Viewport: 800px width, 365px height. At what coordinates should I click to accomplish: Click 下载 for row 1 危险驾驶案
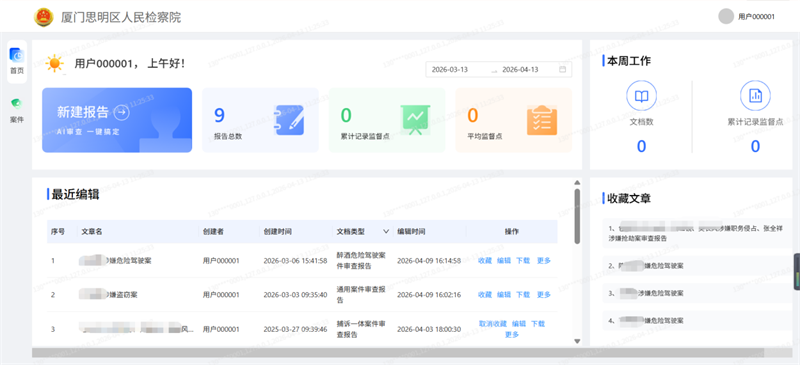[523, 260]
